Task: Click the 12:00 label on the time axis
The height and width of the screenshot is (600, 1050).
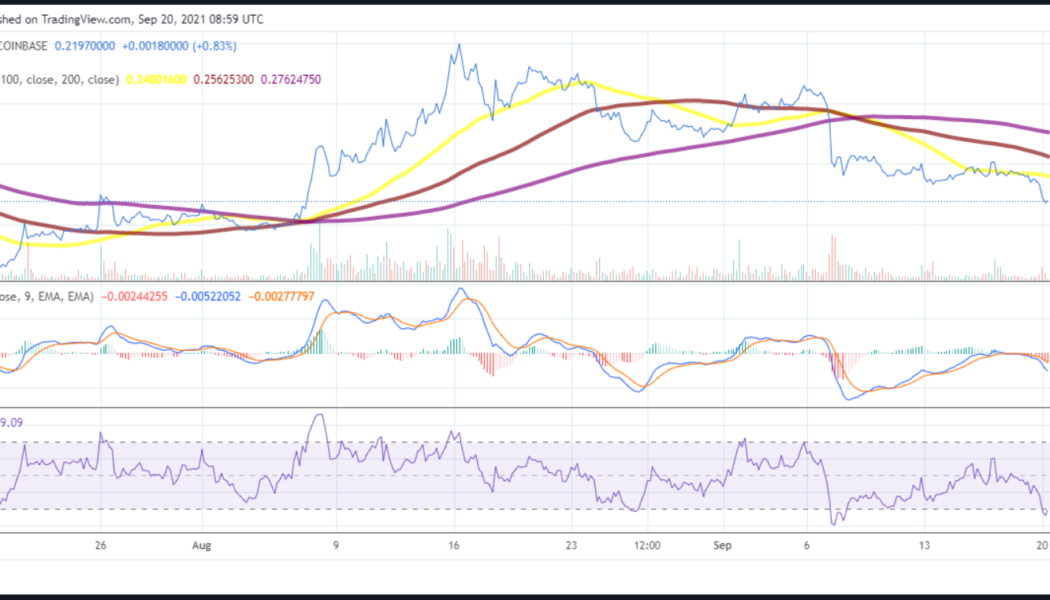Action: [x=647, y=546]
